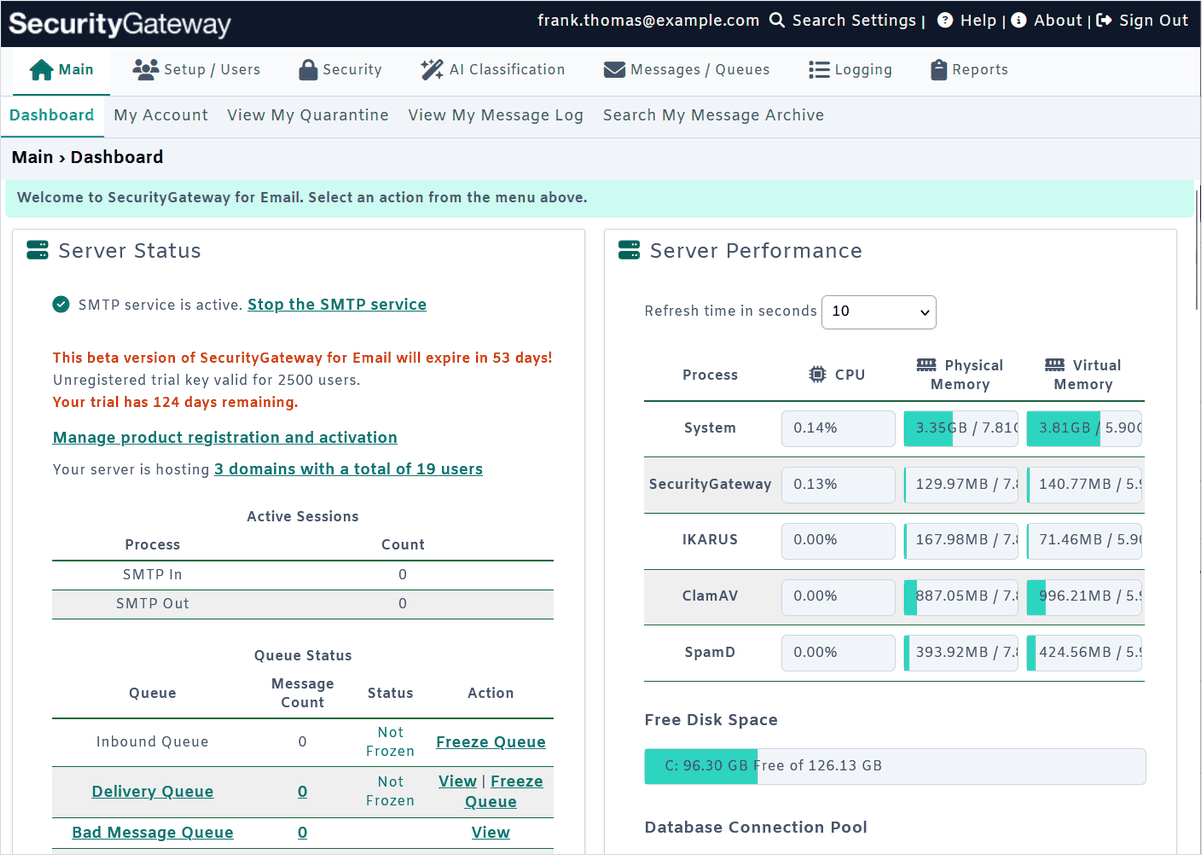Freeze the Inbound Queue
This screenshot has width=1202, height=855.
[x=491, y=742]
